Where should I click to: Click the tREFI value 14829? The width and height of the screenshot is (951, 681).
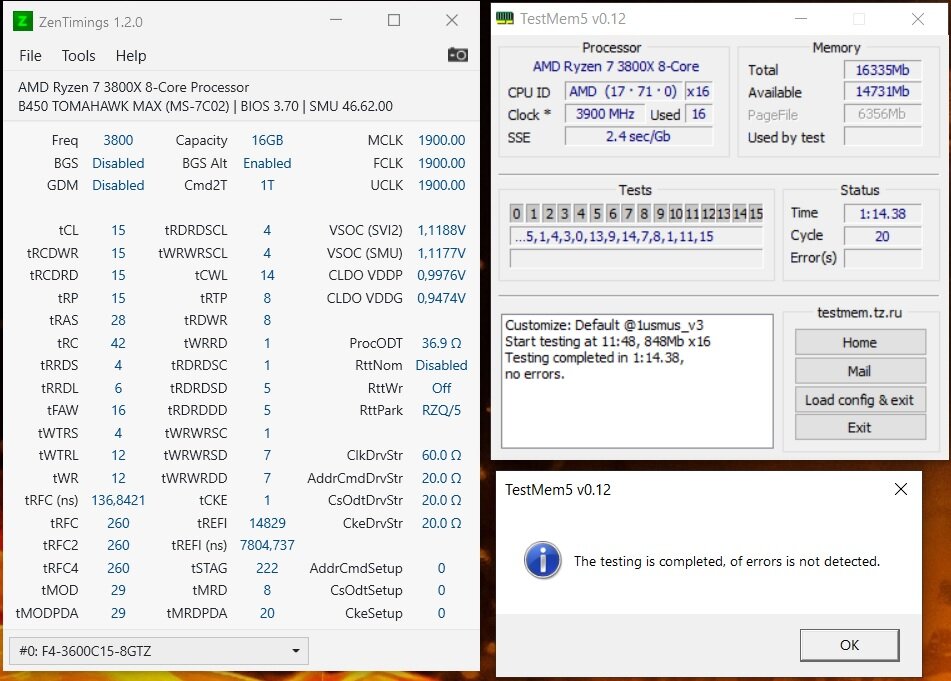(x=267, y=523)
